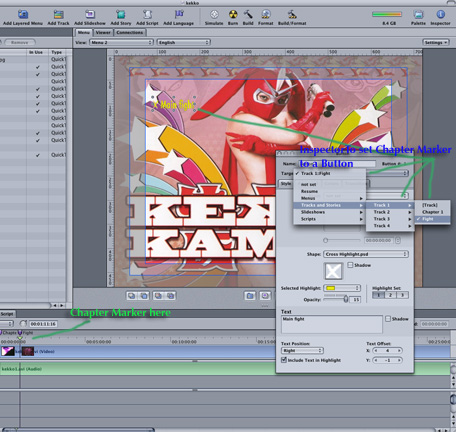
Task: Select the Style tab in the inspector
Action: tap(286, 184)
